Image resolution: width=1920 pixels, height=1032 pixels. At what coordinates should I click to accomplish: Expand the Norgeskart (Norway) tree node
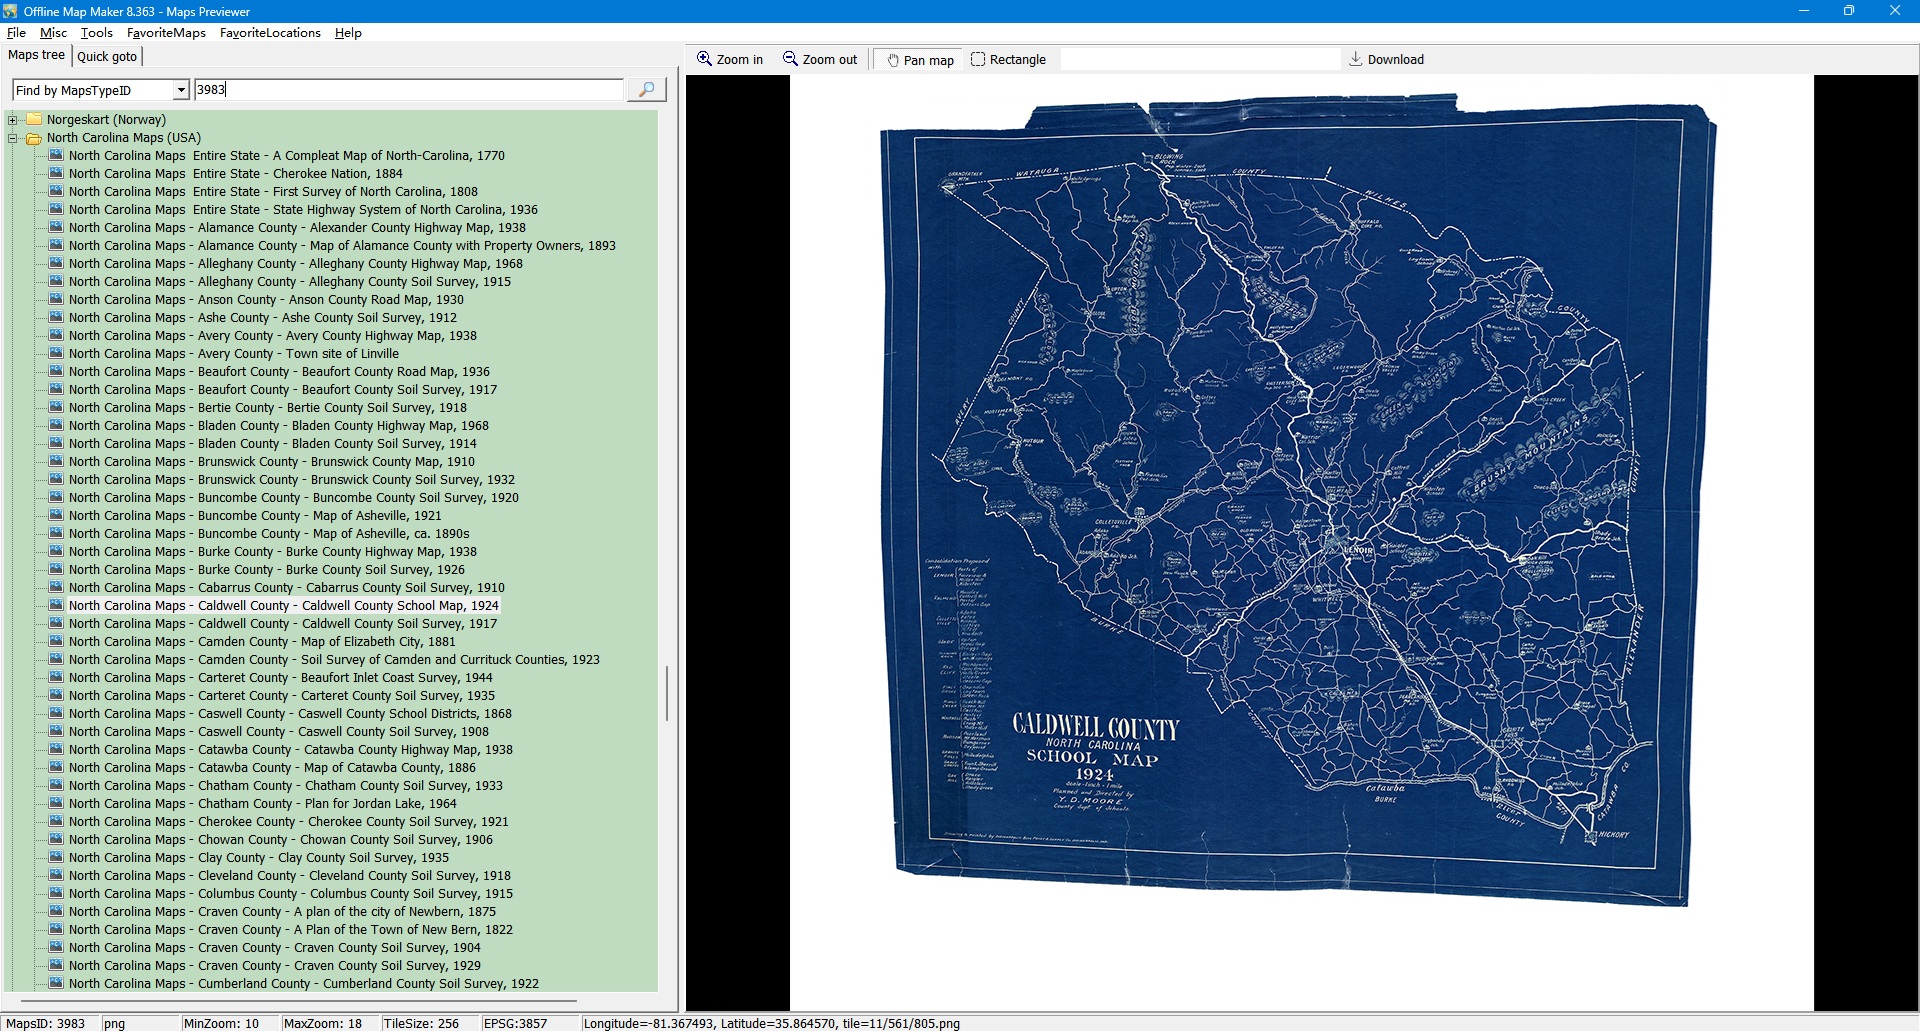13,120
